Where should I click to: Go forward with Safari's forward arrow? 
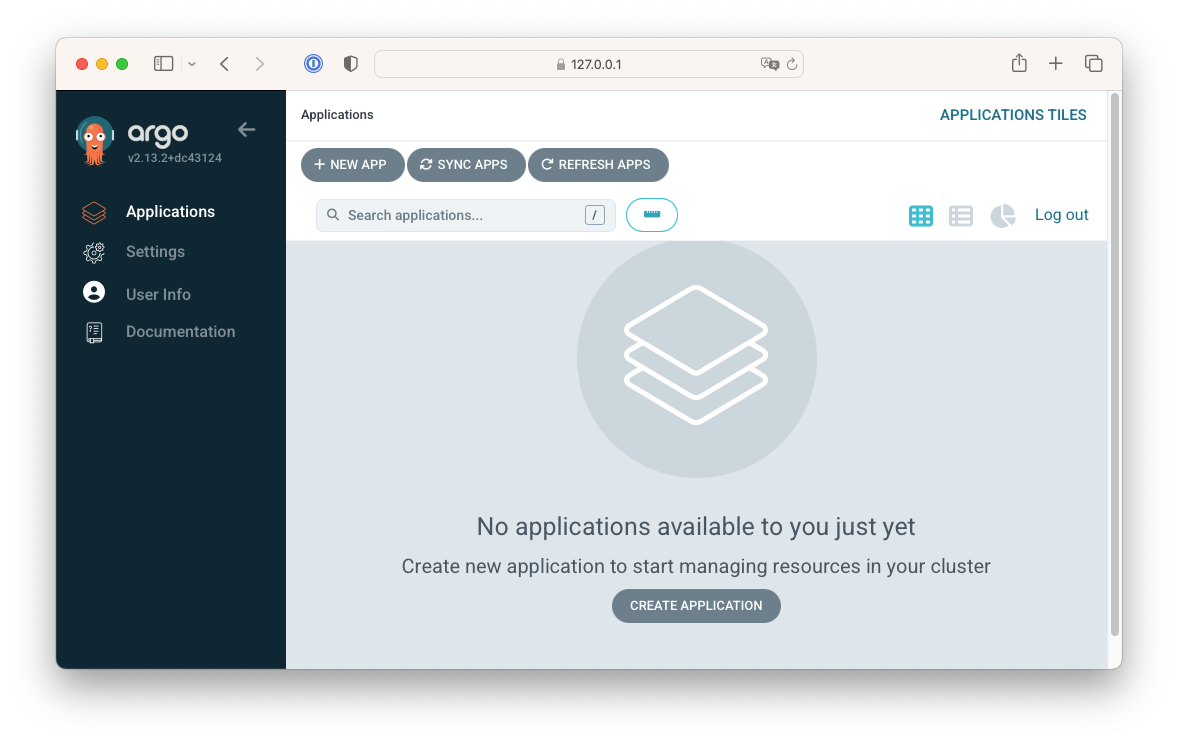260,64
